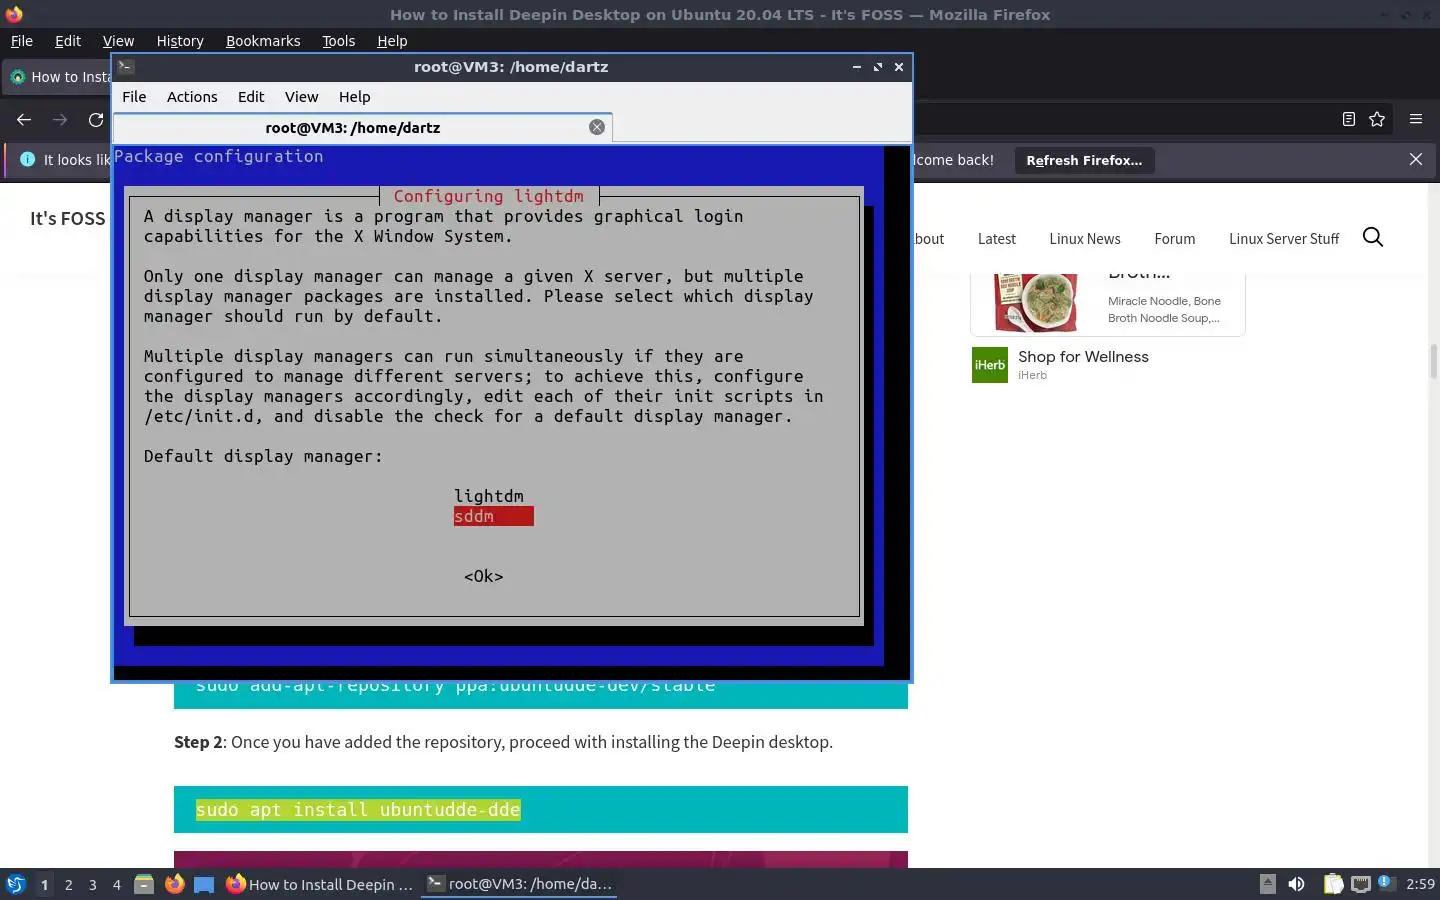Switch to root@VM3 terminal taskbar entry
The image size is (1440, 900).
(519, 884)
